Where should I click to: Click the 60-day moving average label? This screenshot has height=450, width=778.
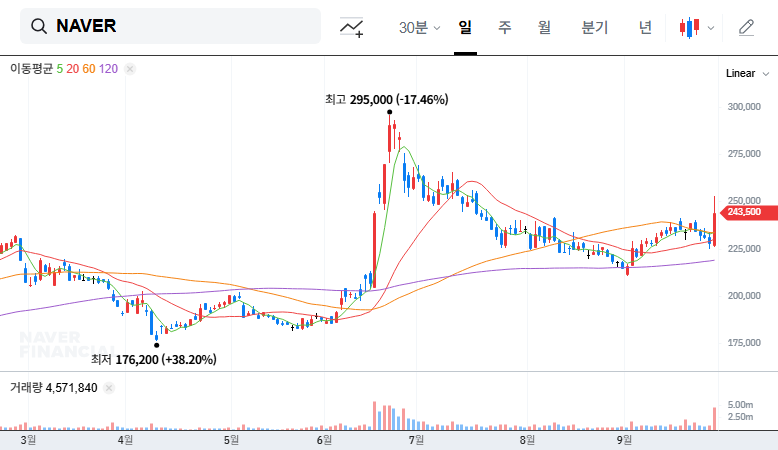tap(89, 69)
